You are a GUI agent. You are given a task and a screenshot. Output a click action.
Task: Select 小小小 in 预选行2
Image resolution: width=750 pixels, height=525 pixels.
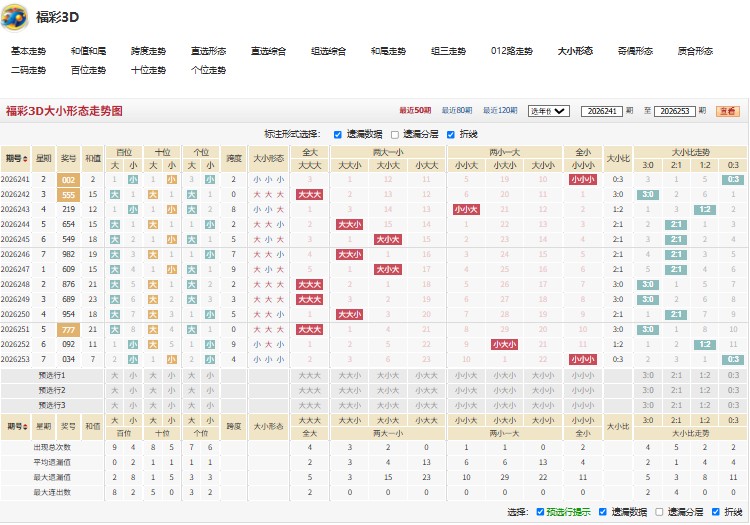tap(583, 391)
